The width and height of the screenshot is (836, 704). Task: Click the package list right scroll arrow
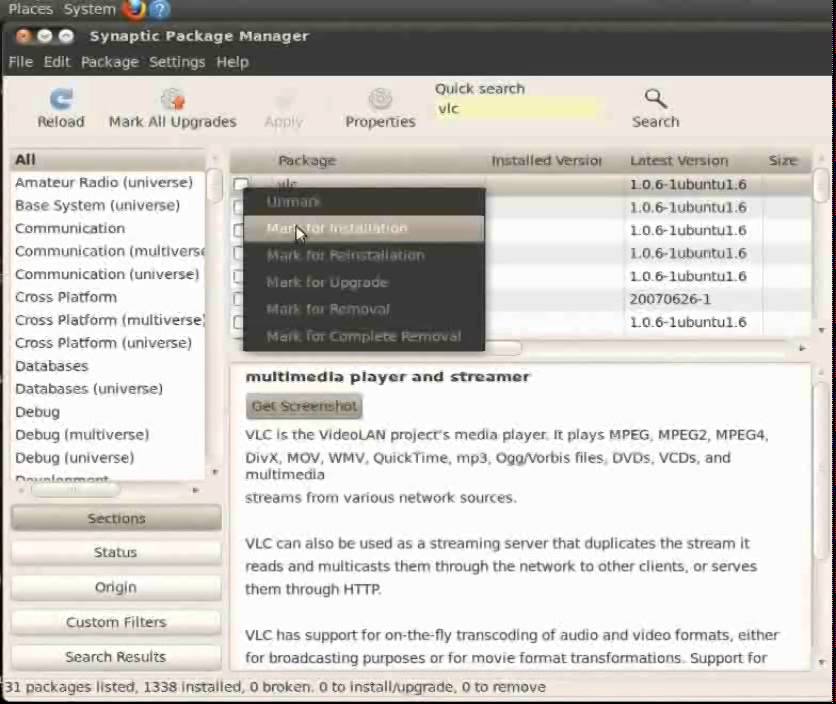(x=802, y=348)
